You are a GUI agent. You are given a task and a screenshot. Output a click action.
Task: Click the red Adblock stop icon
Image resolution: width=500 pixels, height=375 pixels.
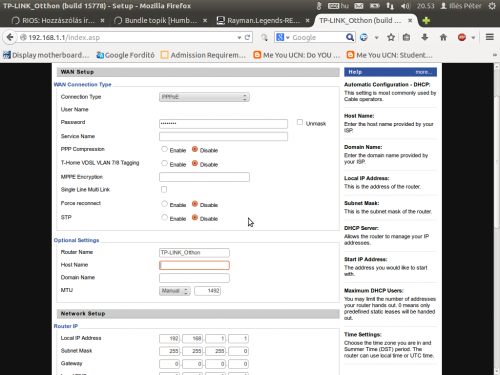tap(462, 37)
